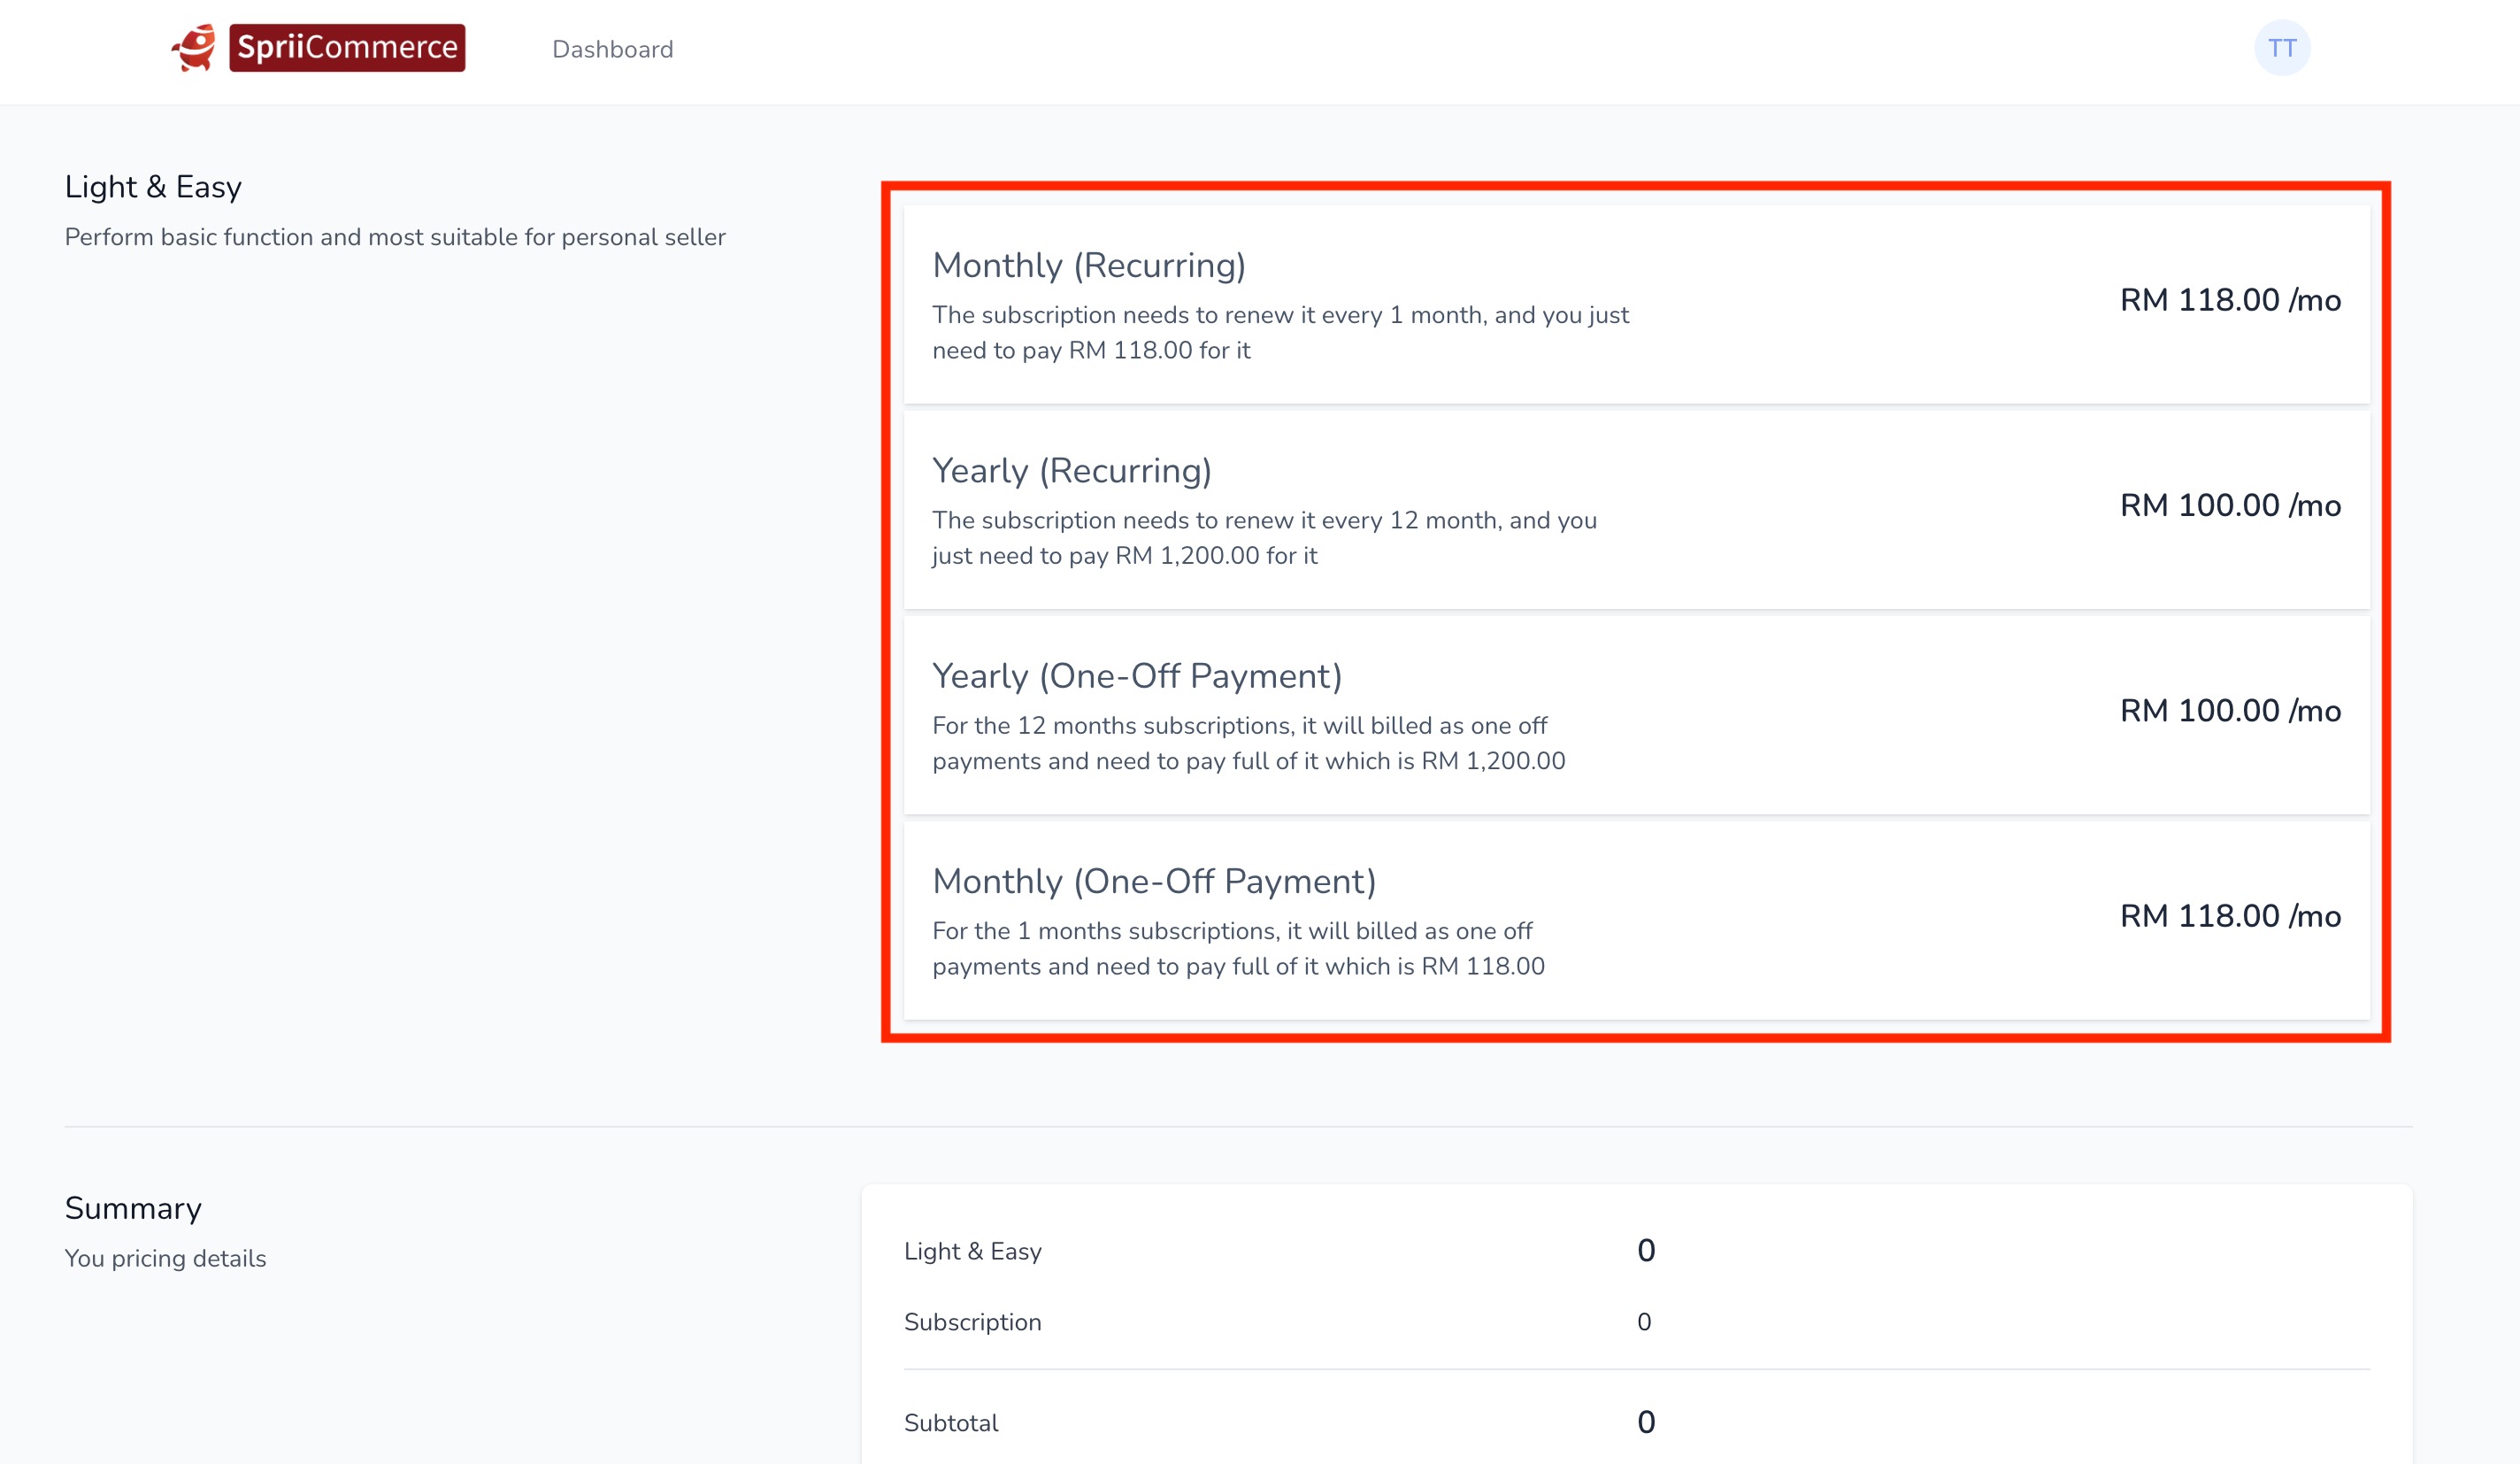Select the Monthly (Recurring) plan card
The image size is (2520, 1464).
coord(1636,304)
